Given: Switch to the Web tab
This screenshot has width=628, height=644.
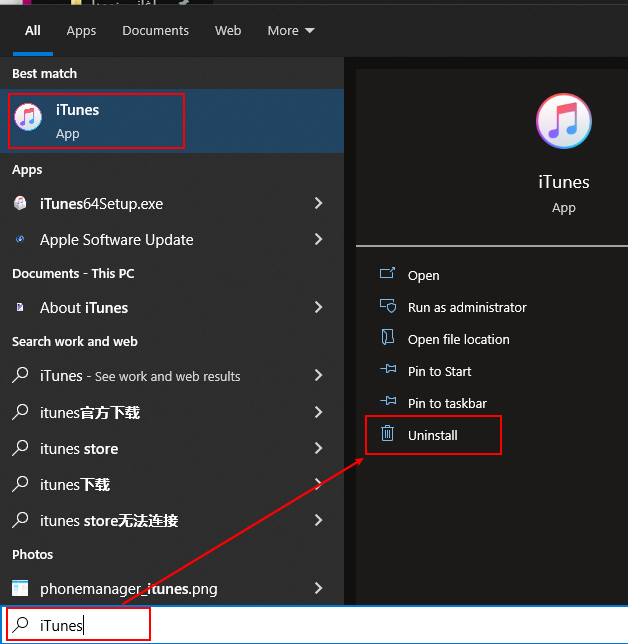Looking at the screenshot, I should 228,30.
